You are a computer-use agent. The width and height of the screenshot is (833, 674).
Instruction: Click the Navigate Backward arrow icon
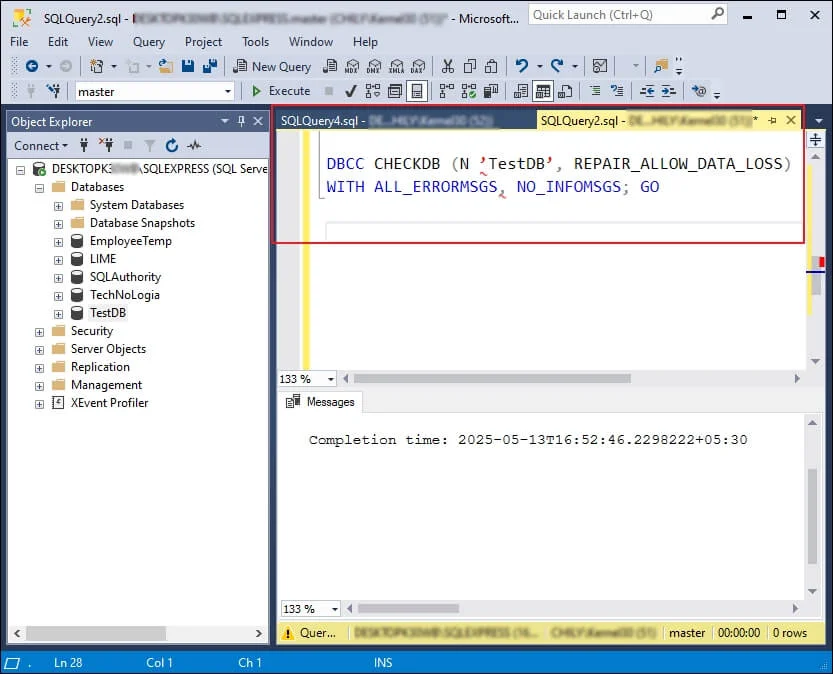click(32, 66)
